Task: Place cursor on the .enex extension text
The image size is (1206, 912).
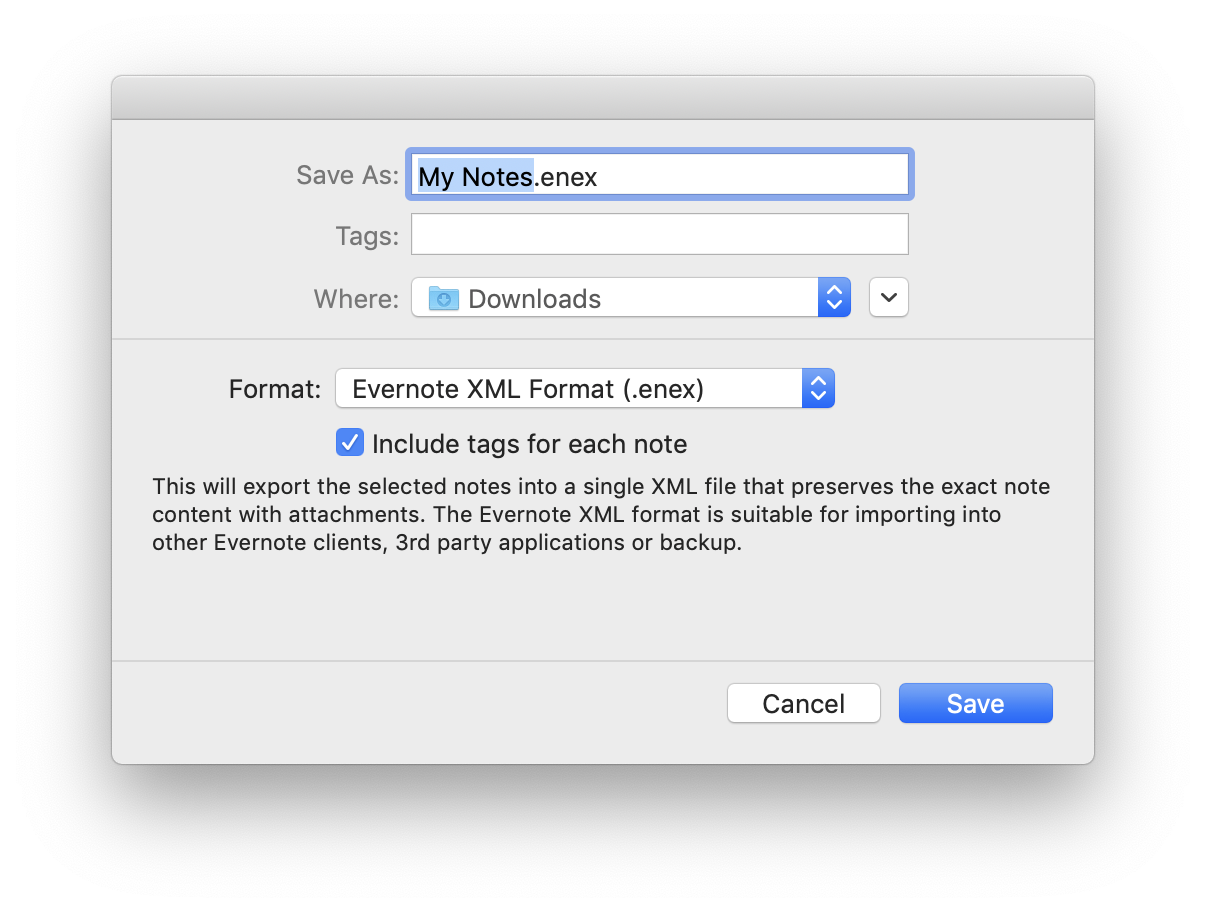Action: pos(566,177)
